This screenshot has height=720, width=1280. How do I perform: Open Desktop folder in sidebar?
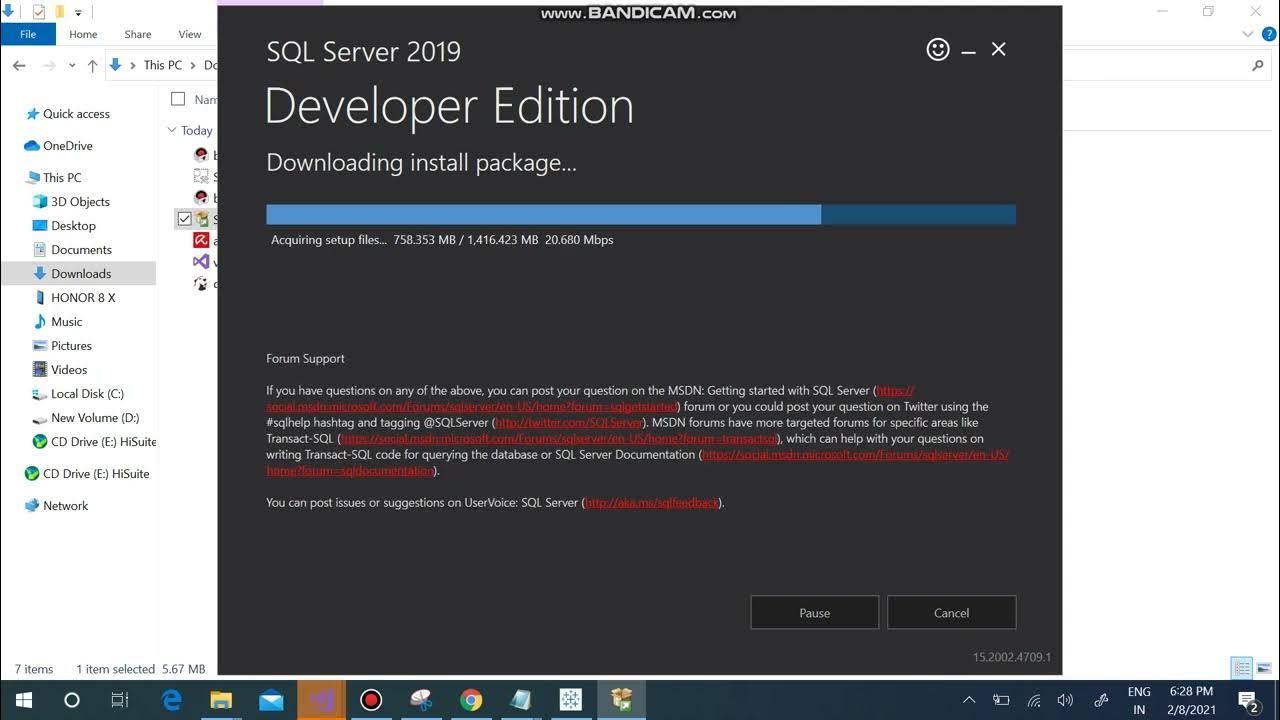pos(64,226)
